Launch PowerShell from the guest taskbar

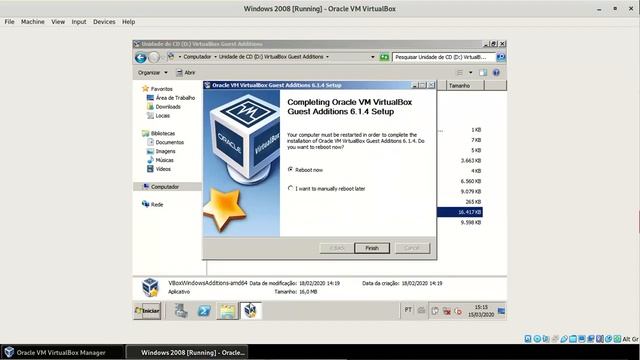204,311
